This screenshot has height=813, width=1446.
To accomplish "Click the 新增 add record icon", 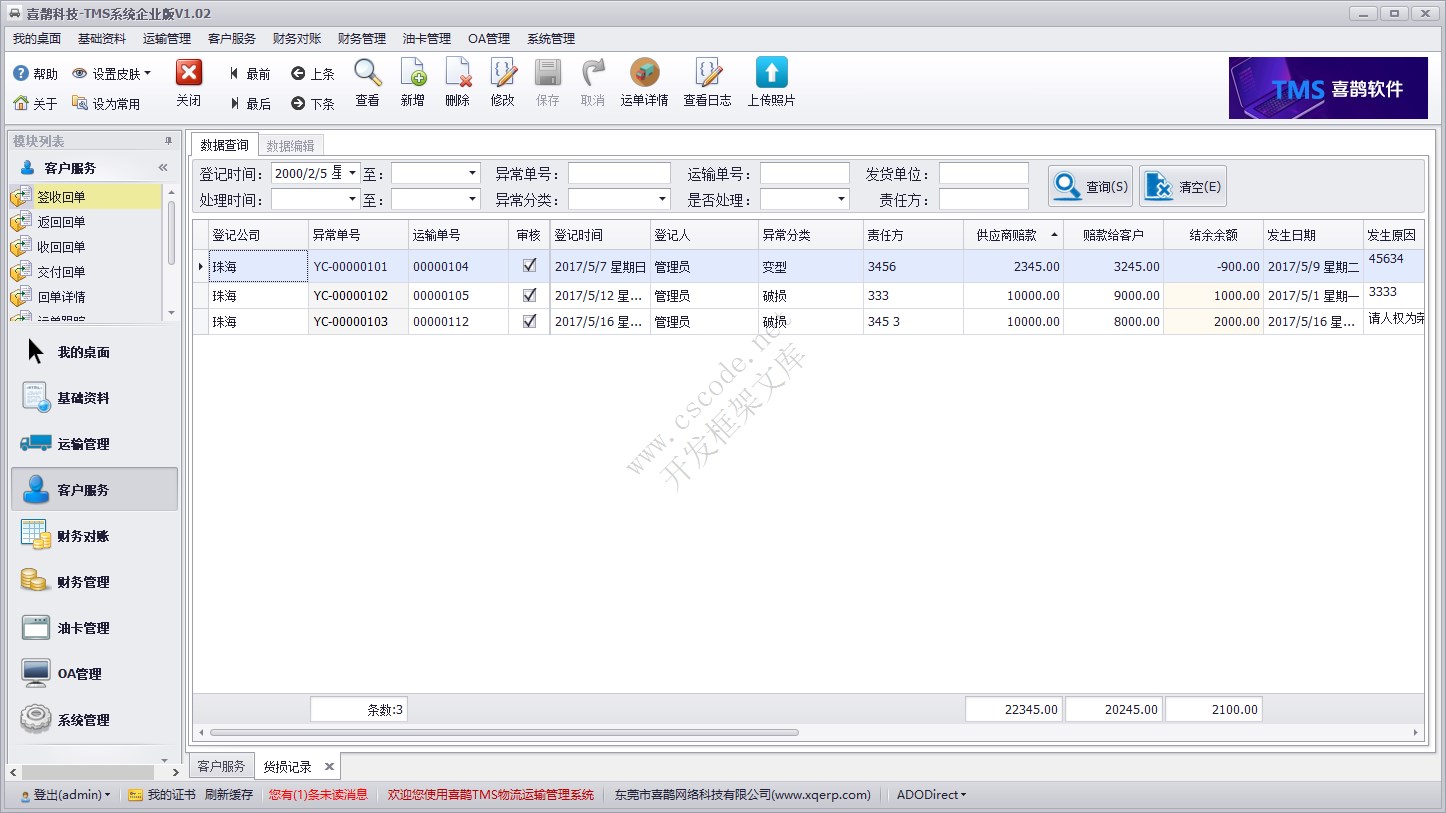I will pos(413,73).
